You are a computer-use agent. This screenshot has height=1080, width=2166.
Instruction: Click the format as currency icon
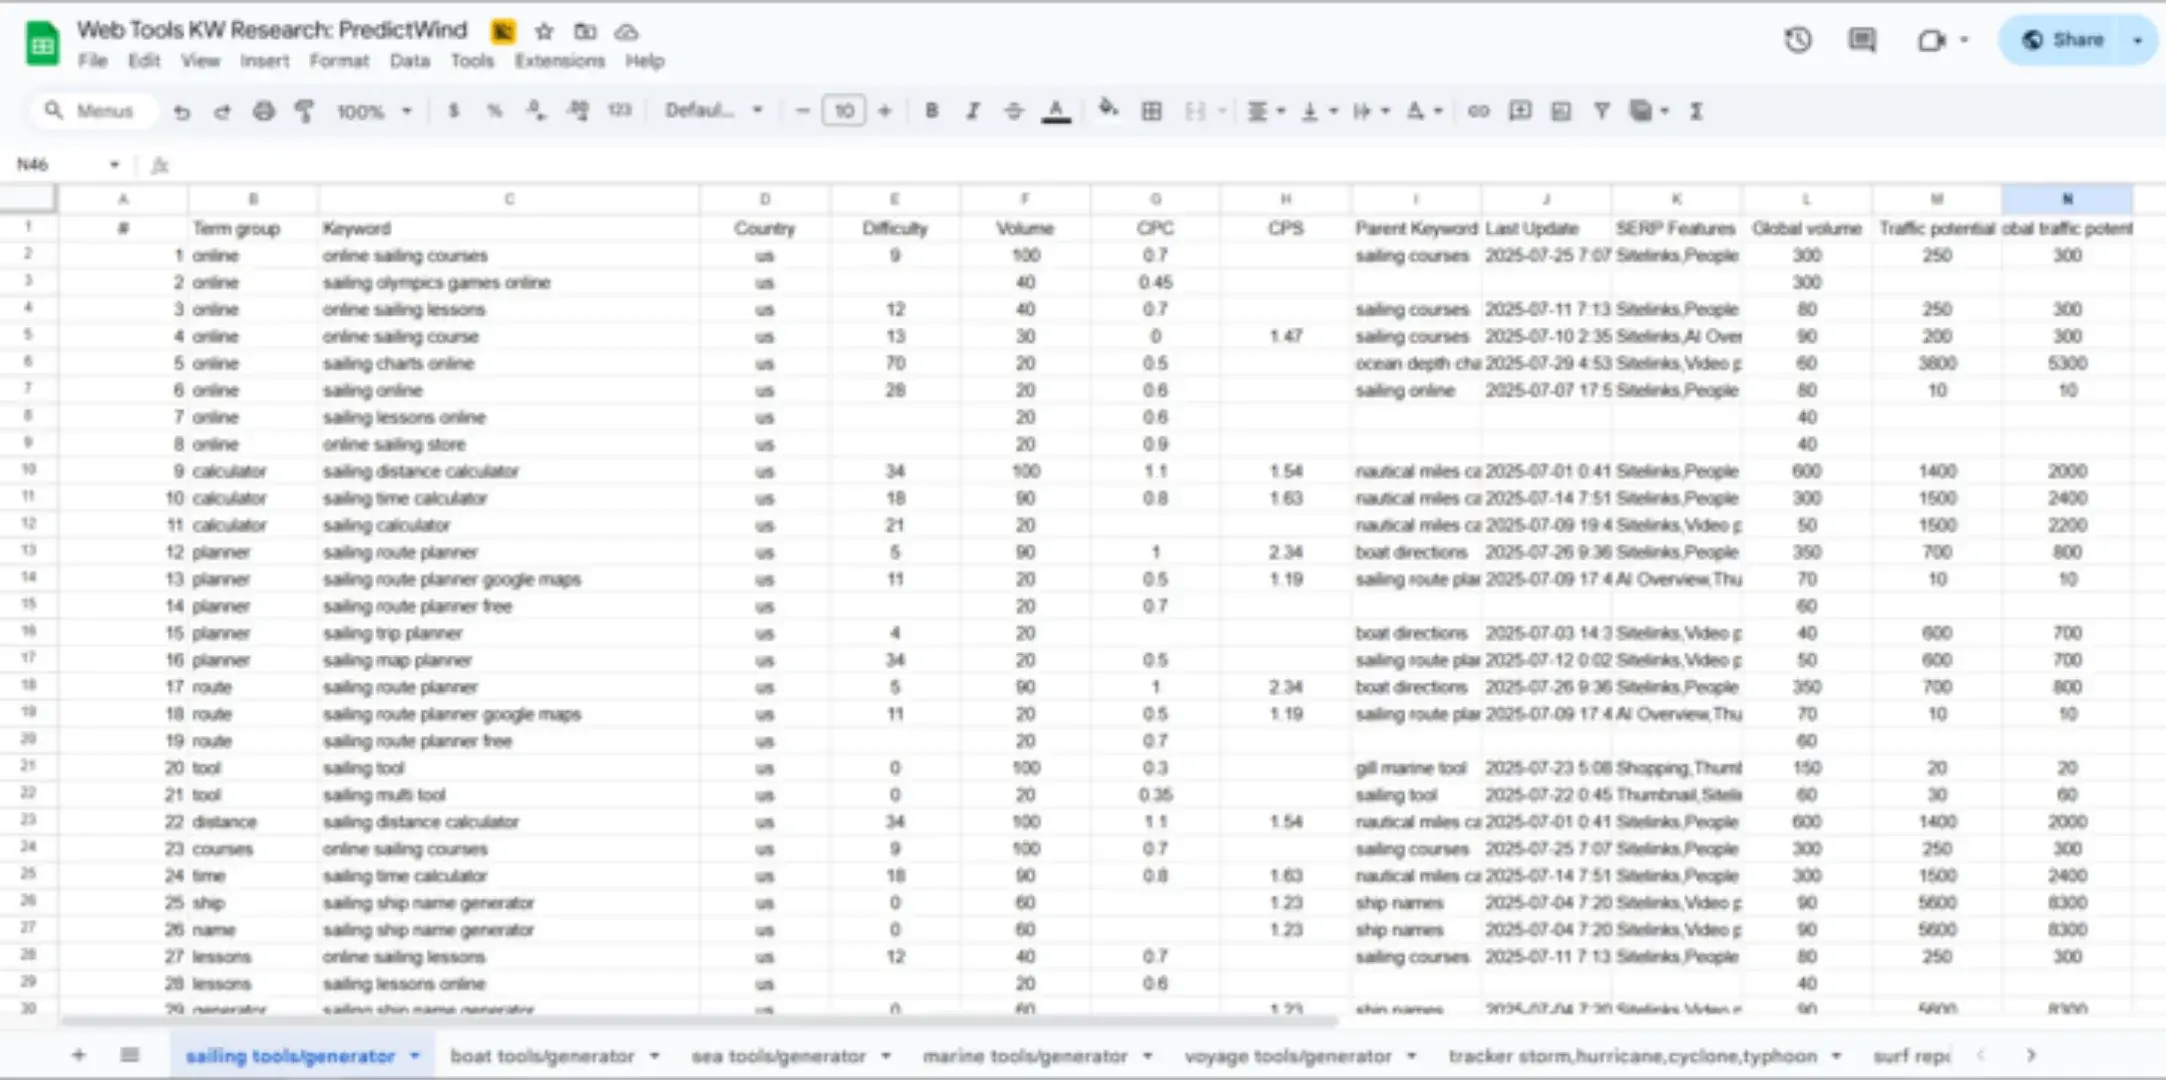click(x=454, y=111)
